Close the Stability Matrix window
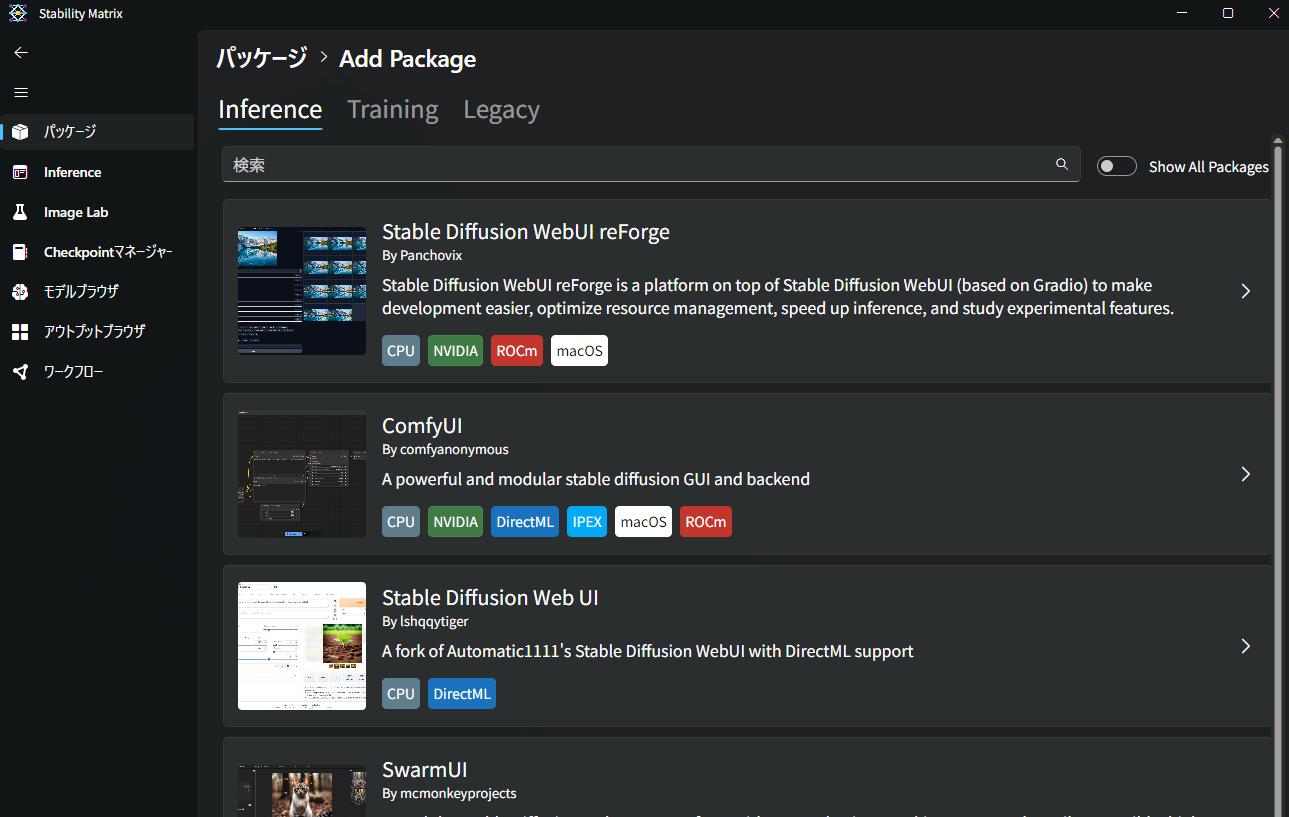The image size is (1289, 817). [x=1272, y=14]
